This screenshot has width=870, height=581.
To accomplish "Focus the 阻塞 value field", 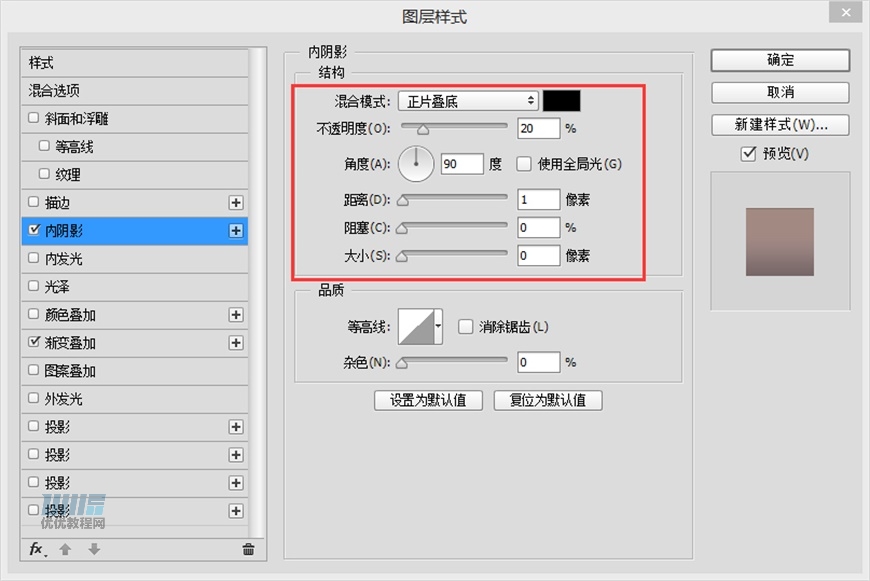I will (x=538, y=228).
